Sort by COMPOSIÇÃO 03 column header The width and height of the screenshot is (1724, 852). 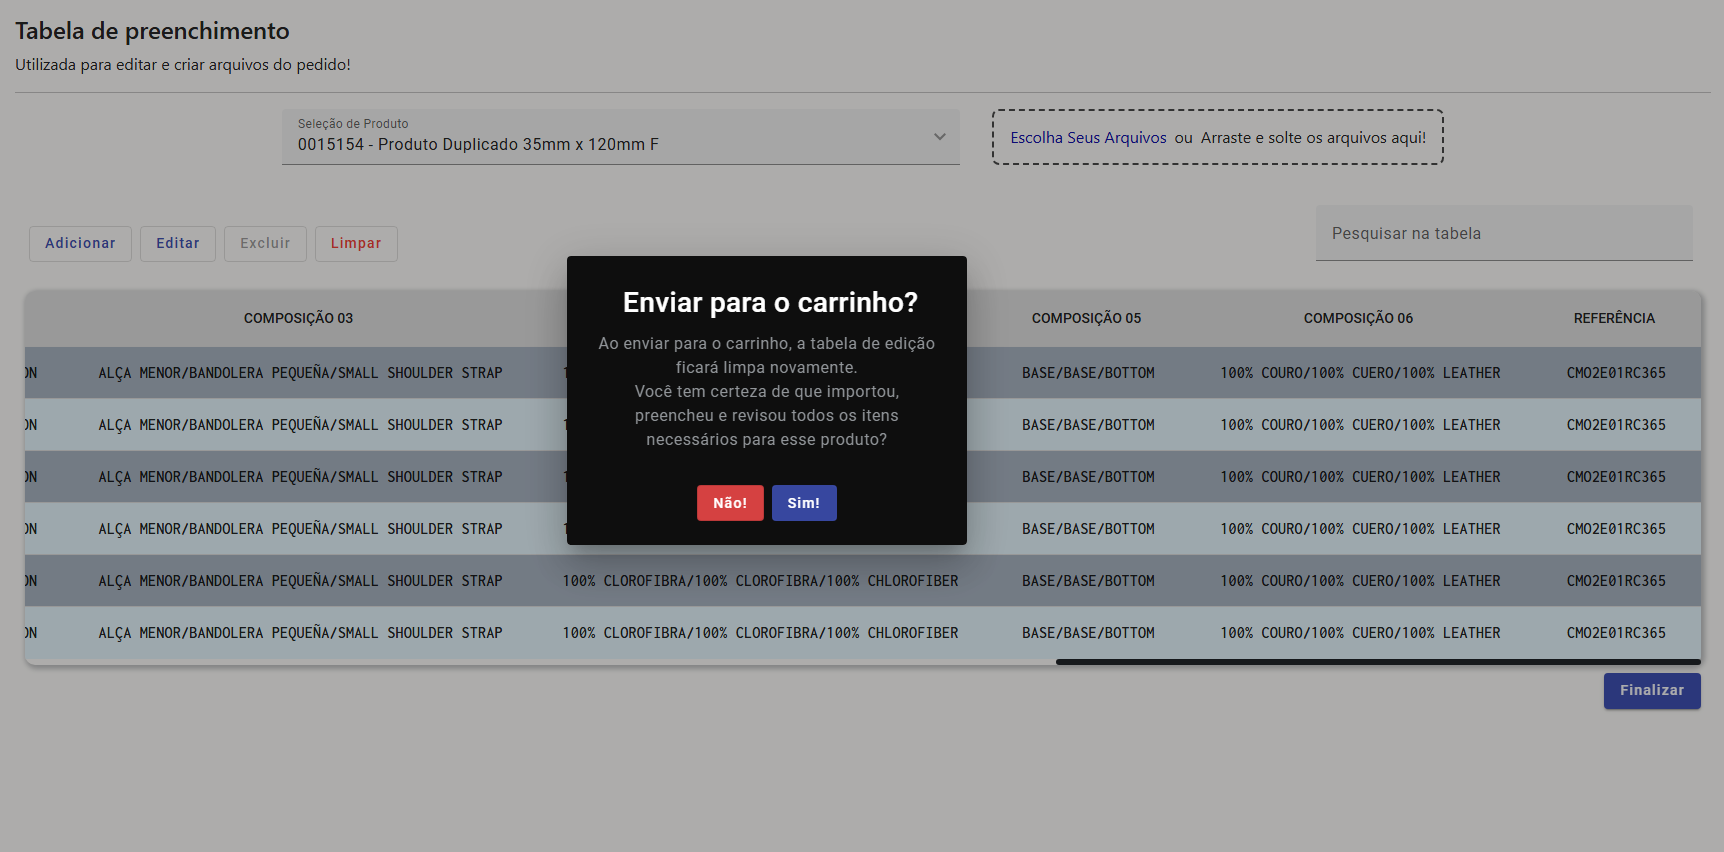click(x=298, y=319)
